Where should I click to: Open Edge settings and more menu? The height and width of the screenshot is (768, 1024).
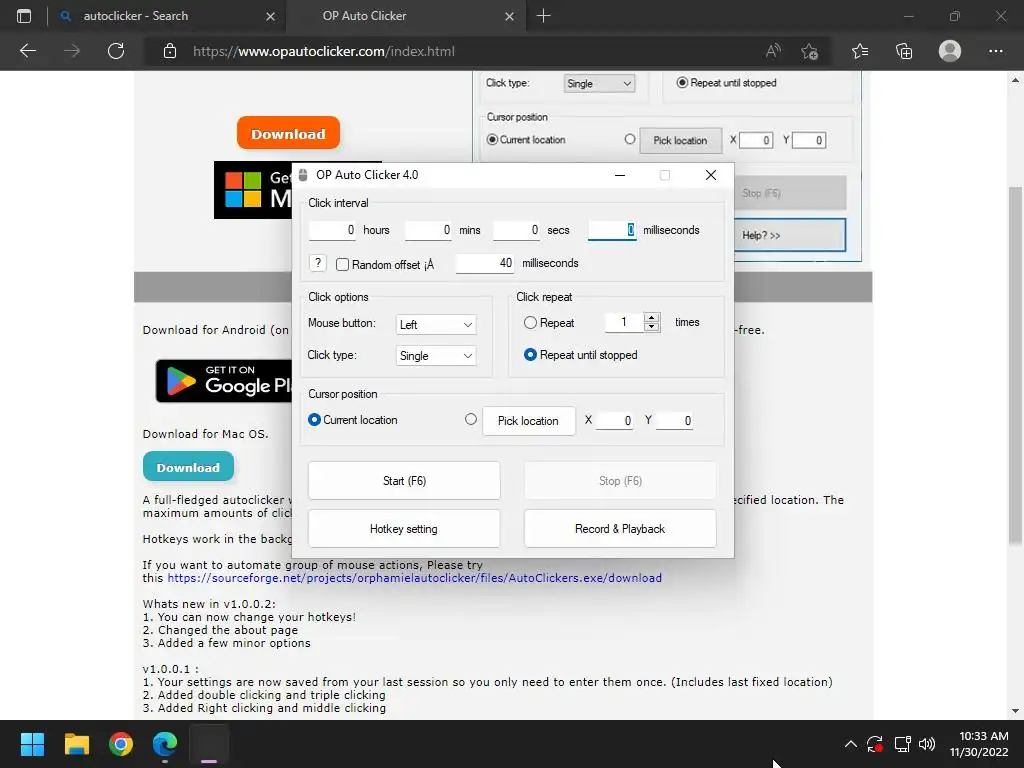995,51
